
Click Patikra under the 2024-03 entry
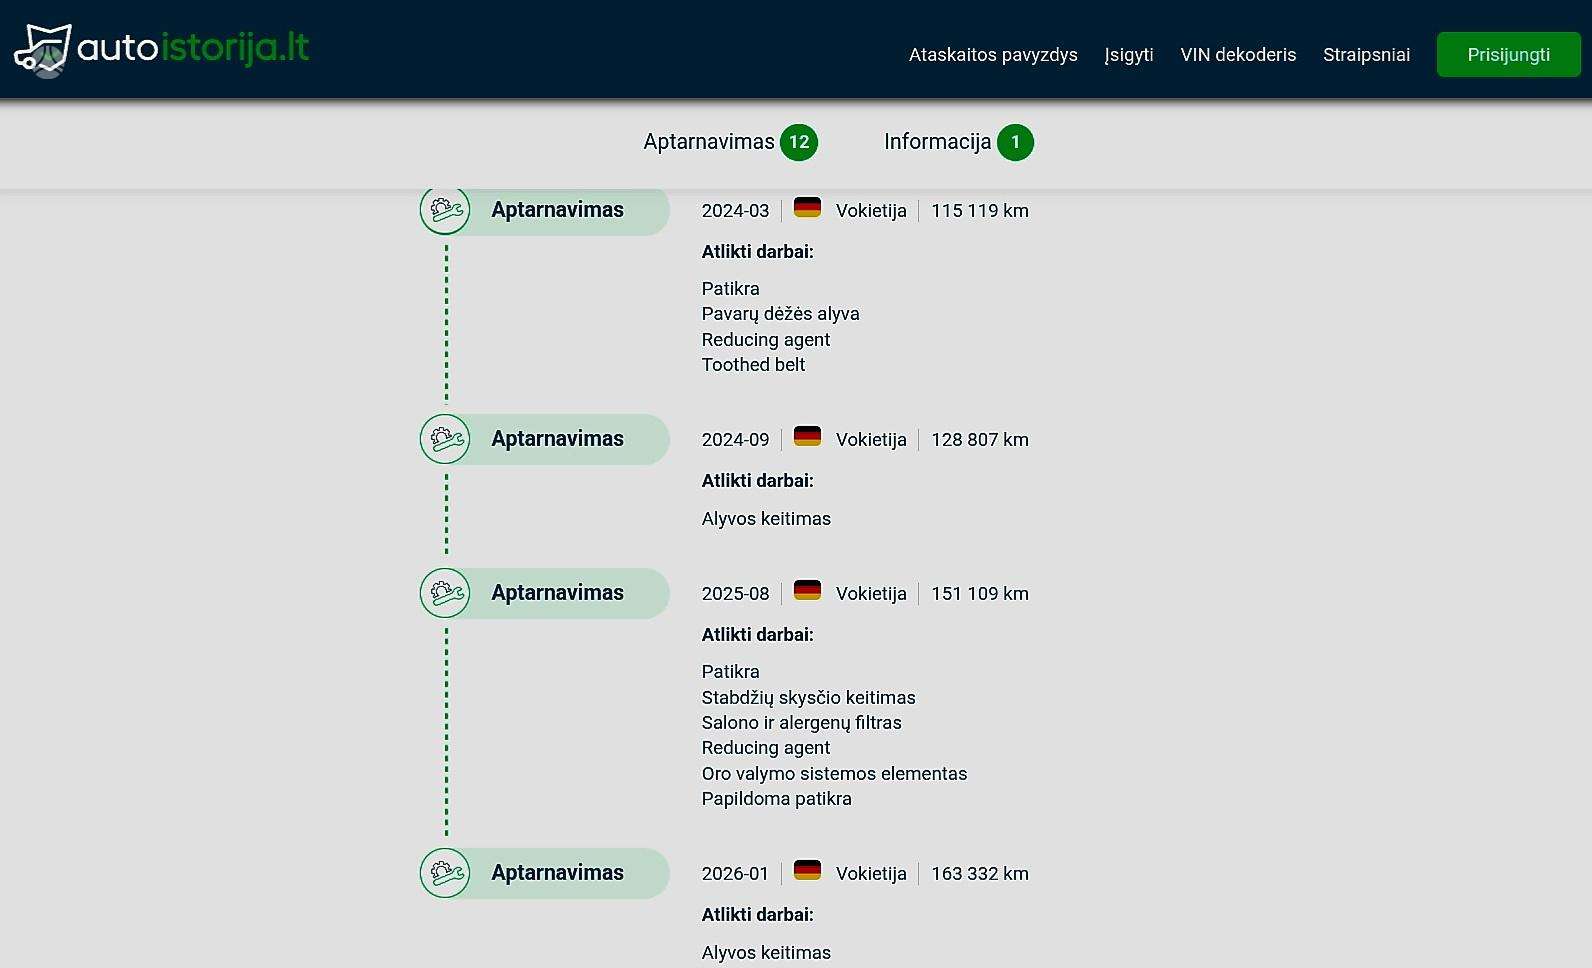click(x=730, y=289)
